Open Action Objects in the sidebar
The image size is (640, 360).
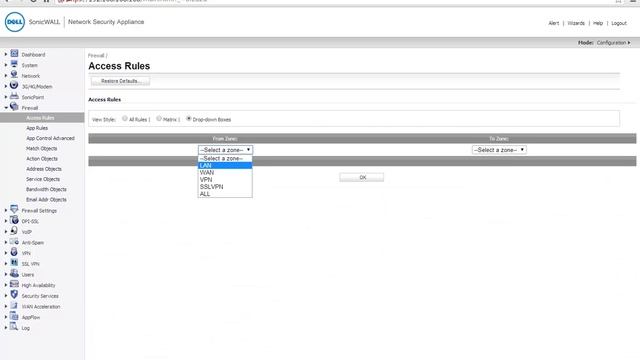(42, 159)
